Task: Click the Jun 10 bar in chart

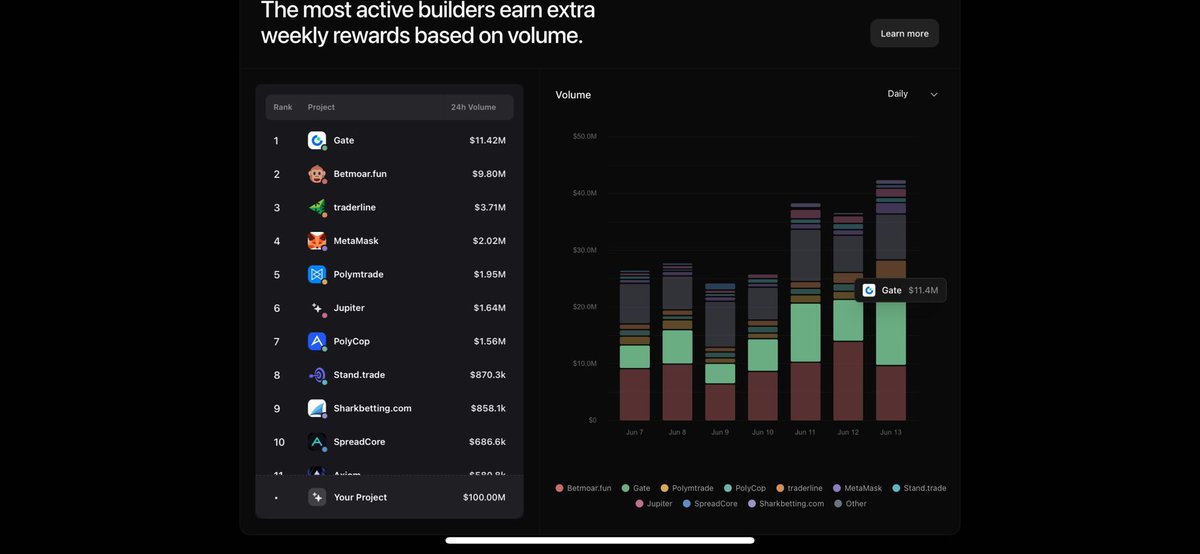Action: point(763,348)
